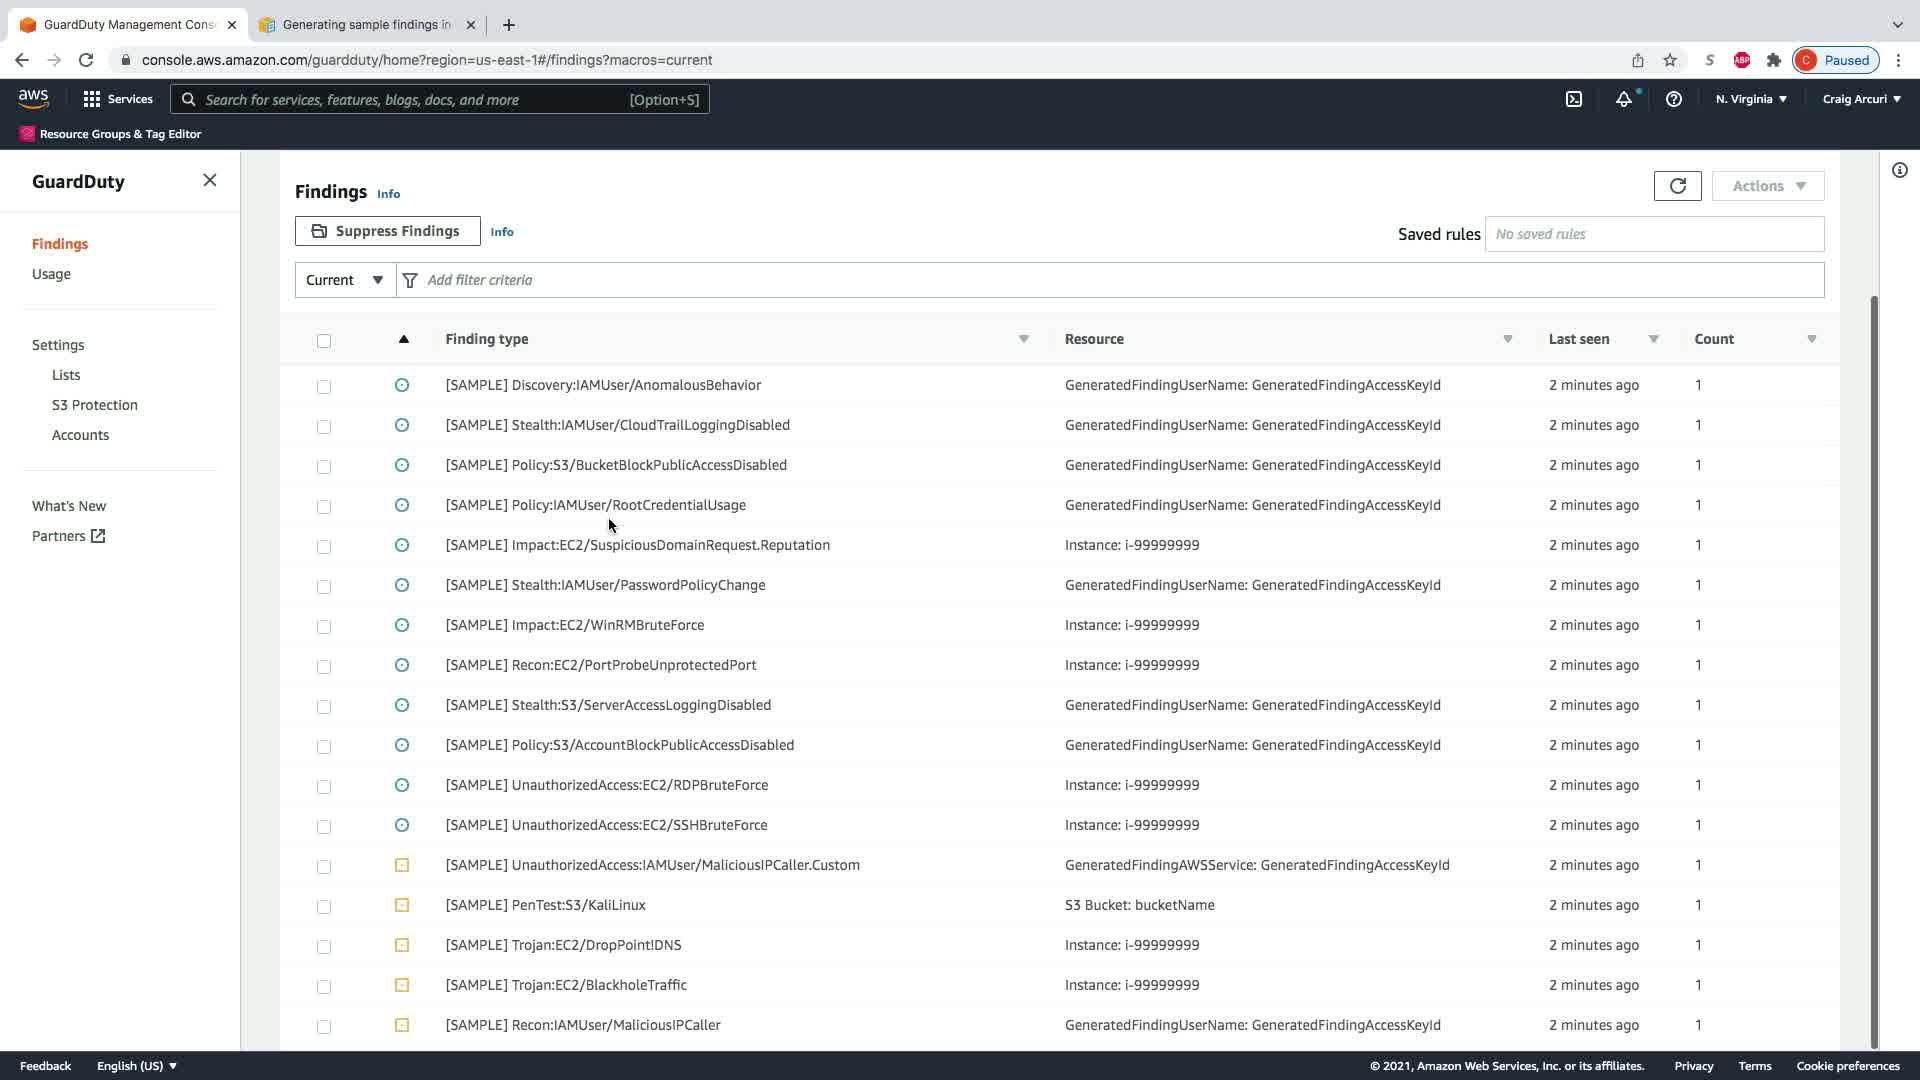This screenshot has width=1920, height=1080.
Task: Close the GuardDuty navigation sidebar
Action: click(209, 180)
